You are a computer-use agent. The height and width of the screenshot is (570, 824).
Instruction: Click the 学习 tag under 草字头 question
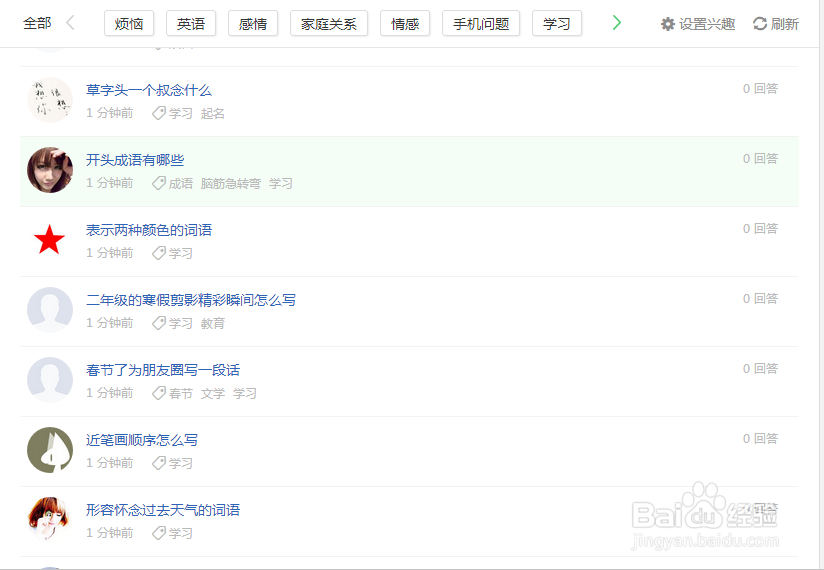click(x=181, y=113)
